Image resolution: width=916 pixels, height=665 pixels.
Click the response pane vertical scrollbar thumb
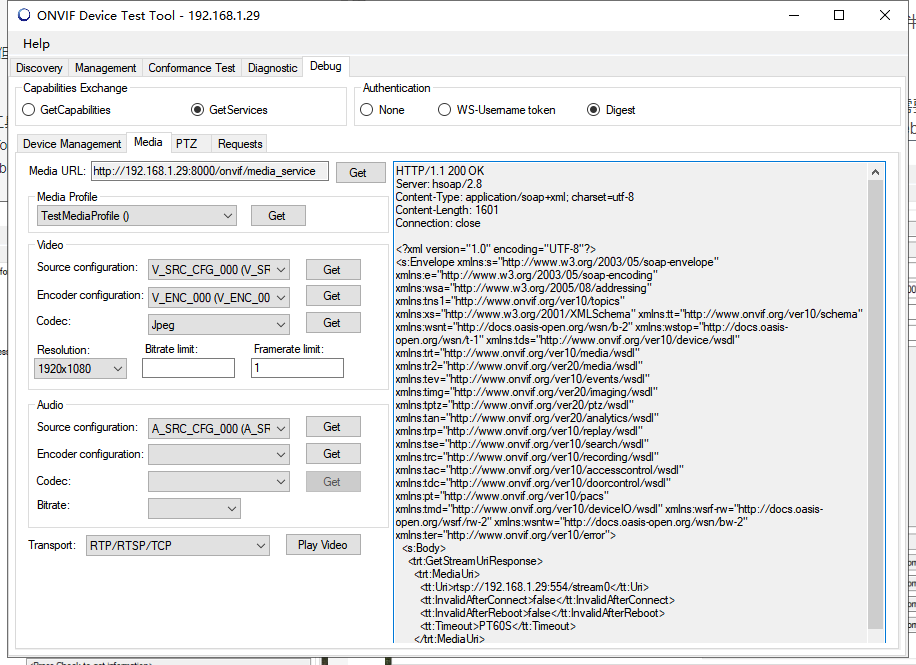875,404
